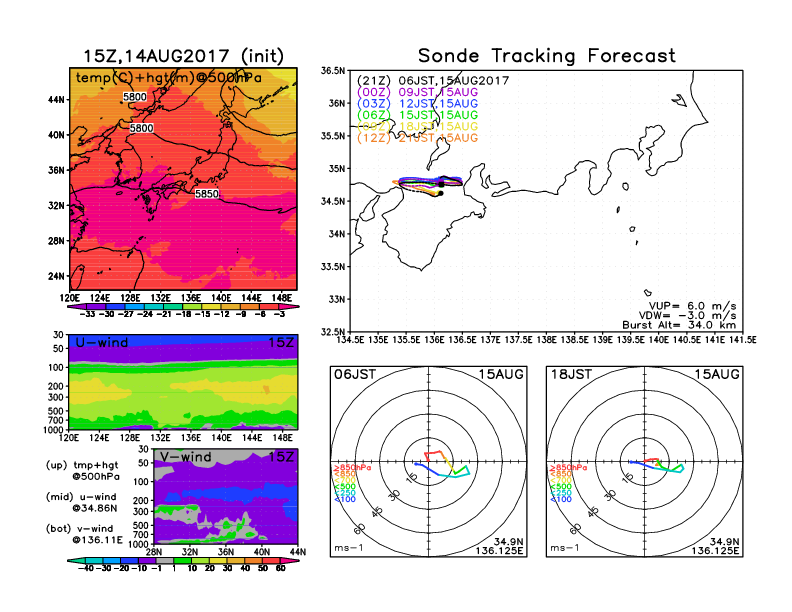
Task: Click the Sonde Tracking Forecast title
Action: pyautogui.click(x=546, y=56)
